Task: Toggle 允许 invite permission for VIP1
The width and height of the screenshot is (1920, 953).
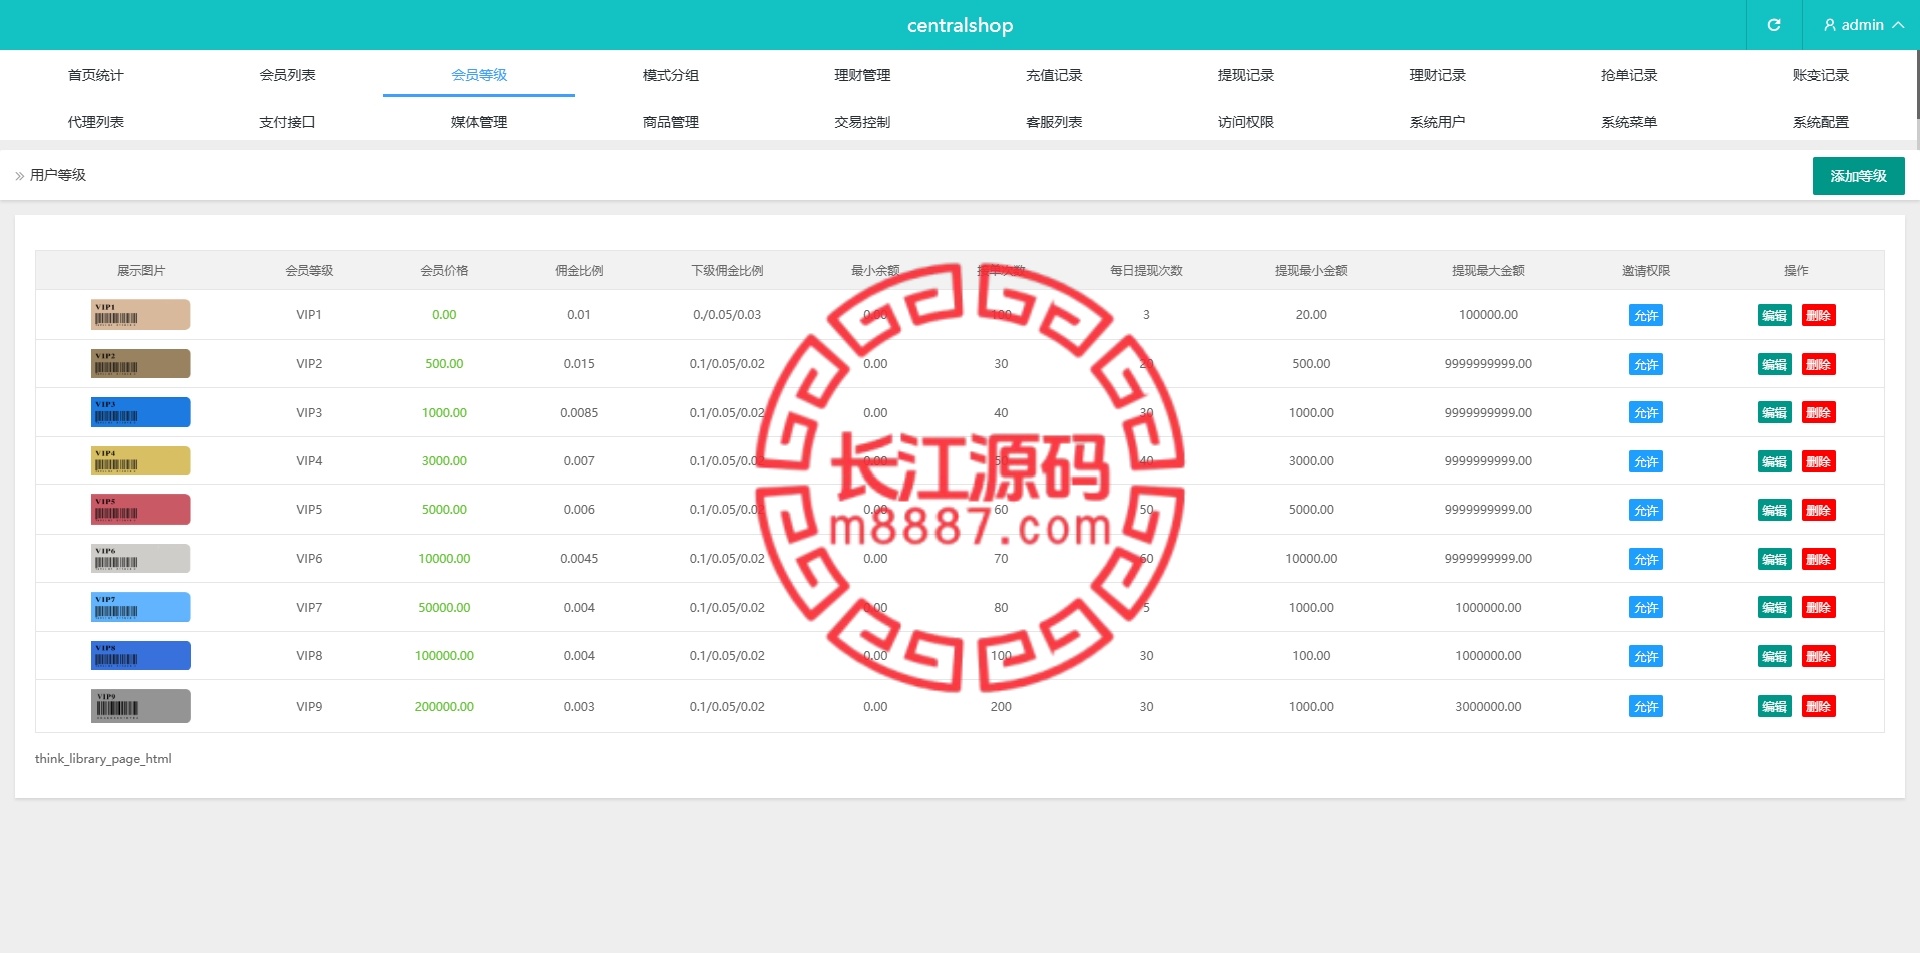Action: pyautogui.click(x=1646, y=315)
